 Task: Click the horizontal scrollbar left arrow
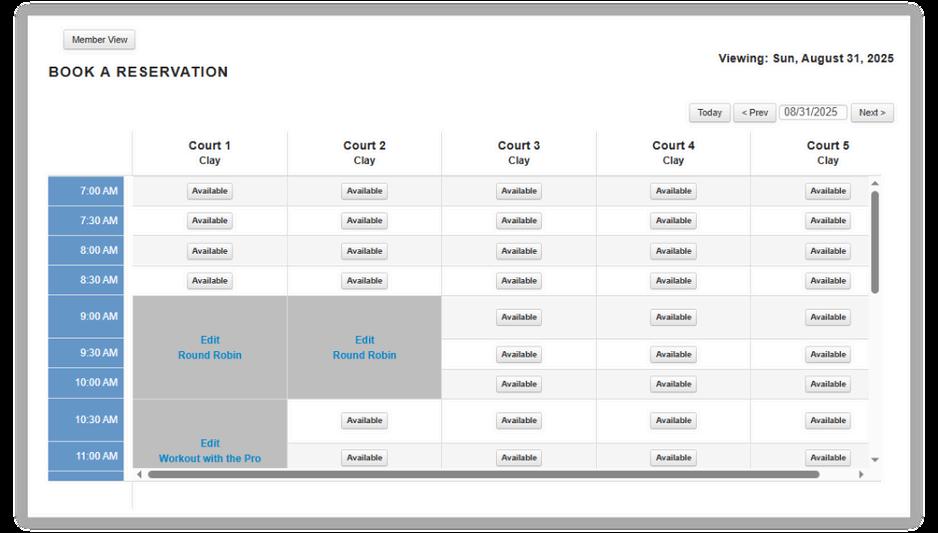pos(139,474)
